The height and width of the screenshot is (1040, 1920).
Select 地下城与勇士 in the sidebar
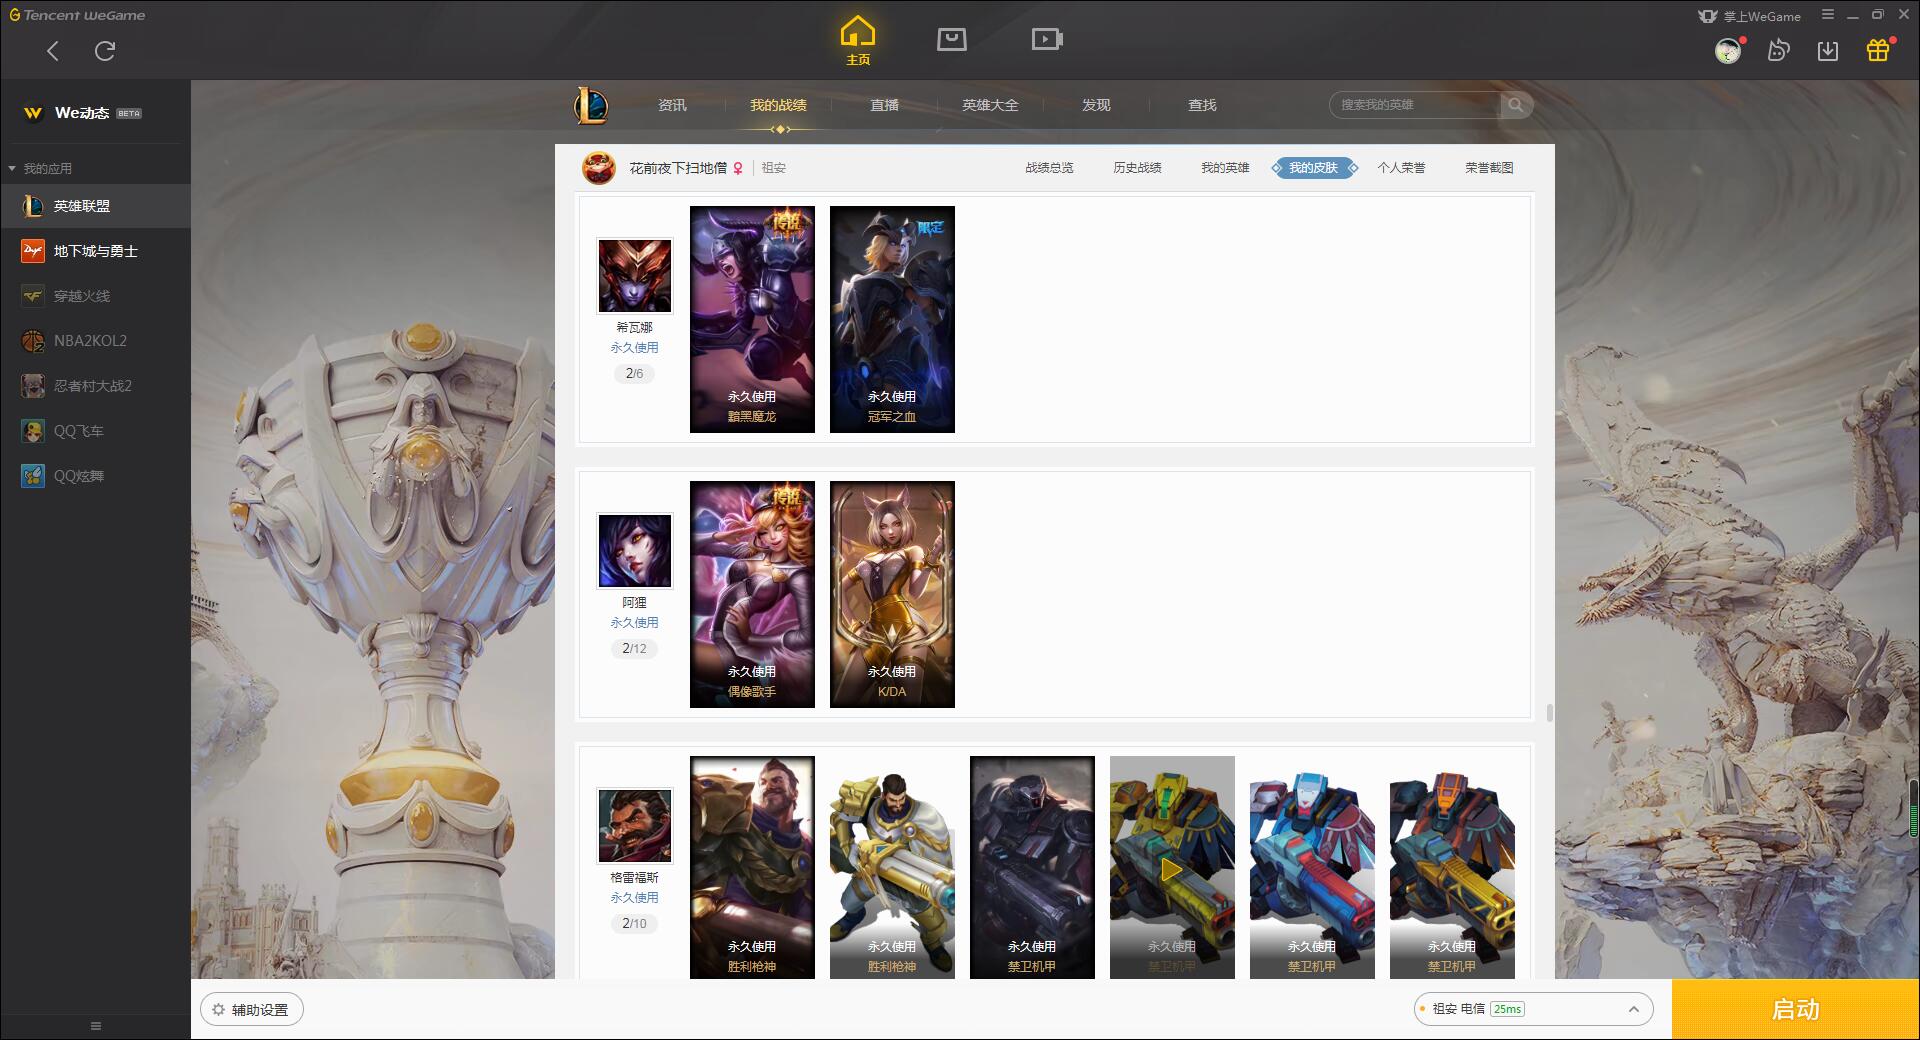pos(95,251)
